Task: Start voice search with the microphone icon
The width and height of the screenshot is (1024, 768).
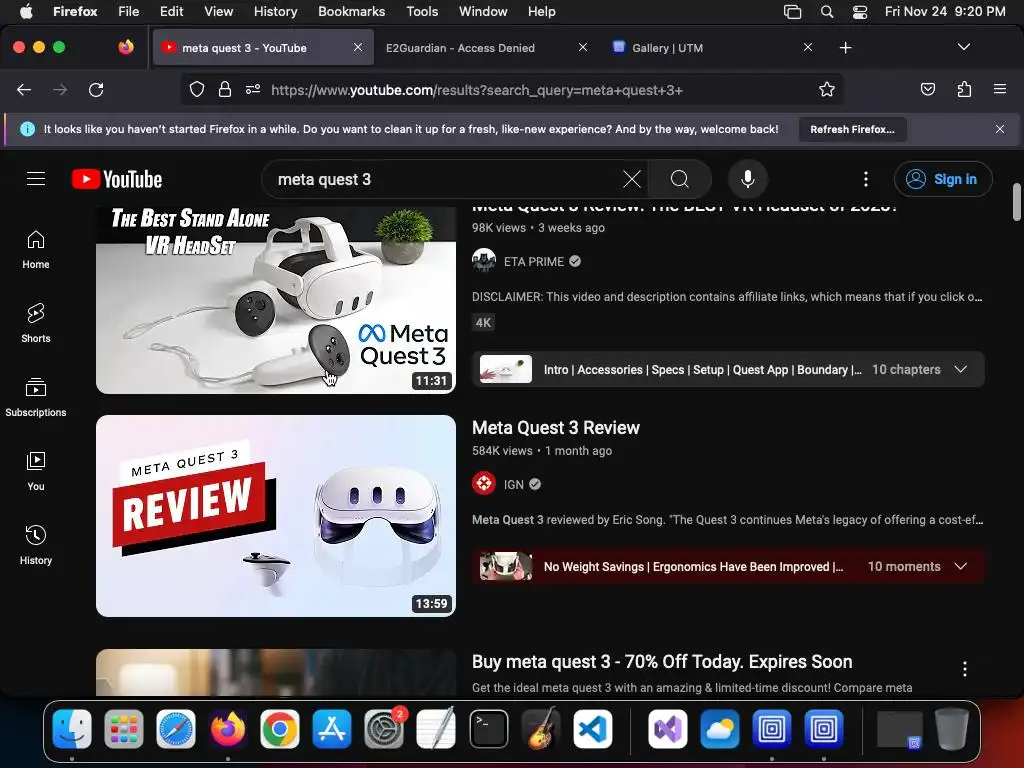Action: coord(748,179)
